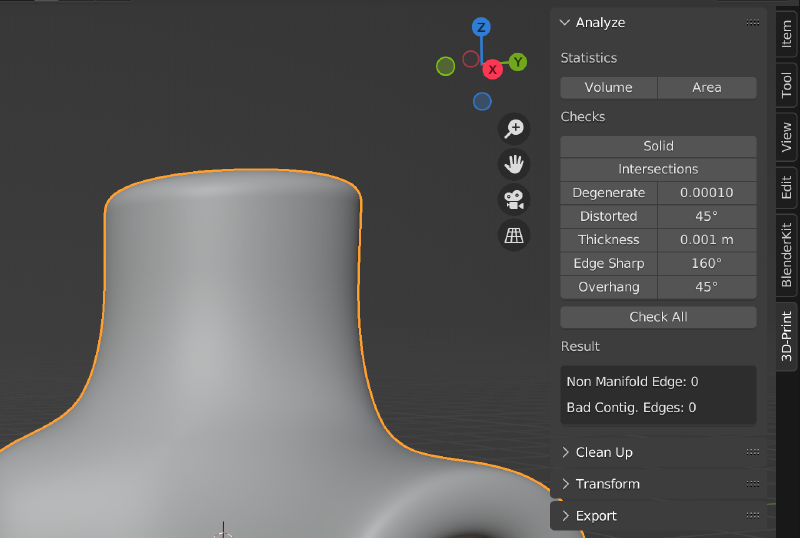The width and height of the screenshot is (800, 538).
Task: Select the Non Manifold Edge: 0 result
Action: point(632,382)
